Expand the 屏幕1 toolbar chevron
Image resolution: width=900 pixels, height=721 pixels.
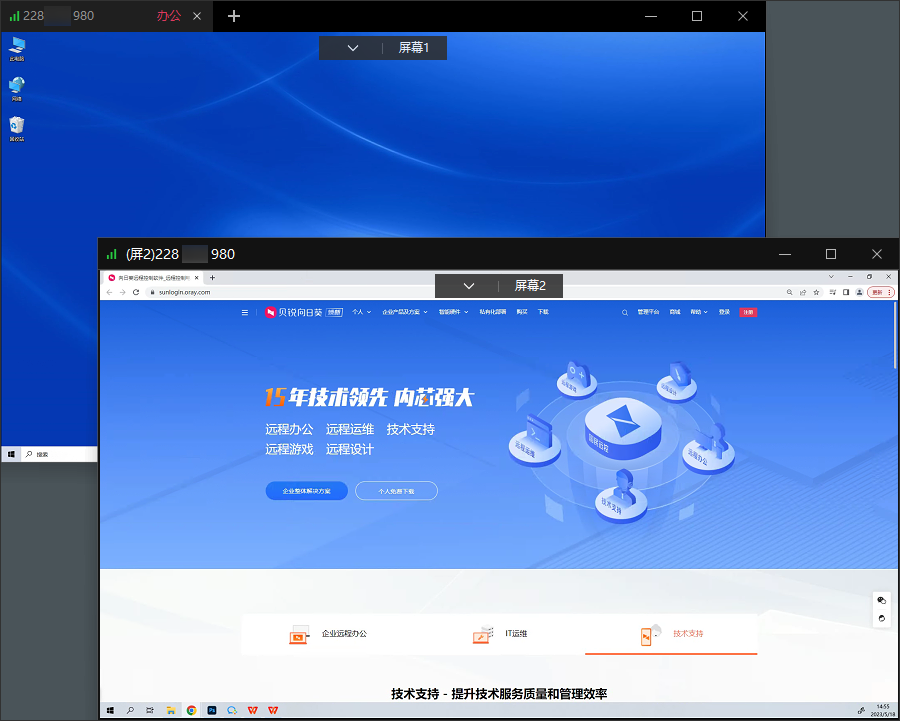353,48
